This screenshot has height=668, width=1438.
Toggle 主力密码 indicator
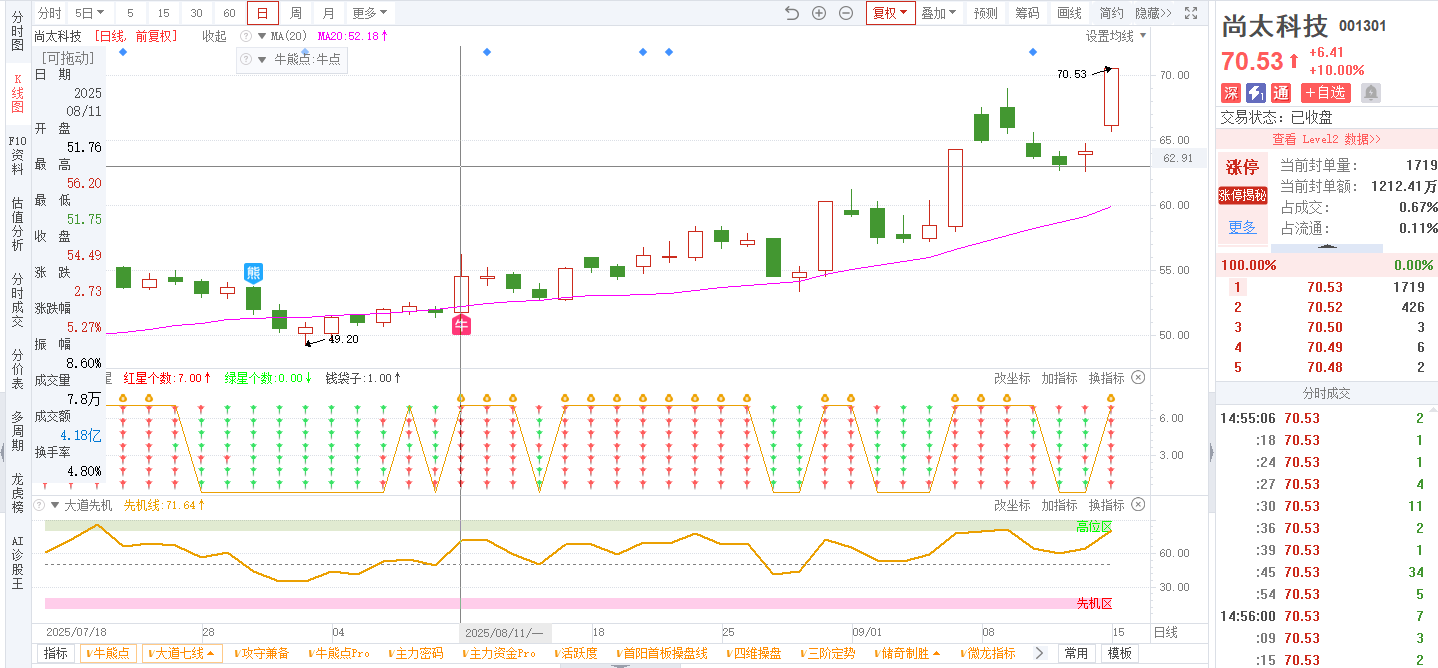click(x=414, y=653)
